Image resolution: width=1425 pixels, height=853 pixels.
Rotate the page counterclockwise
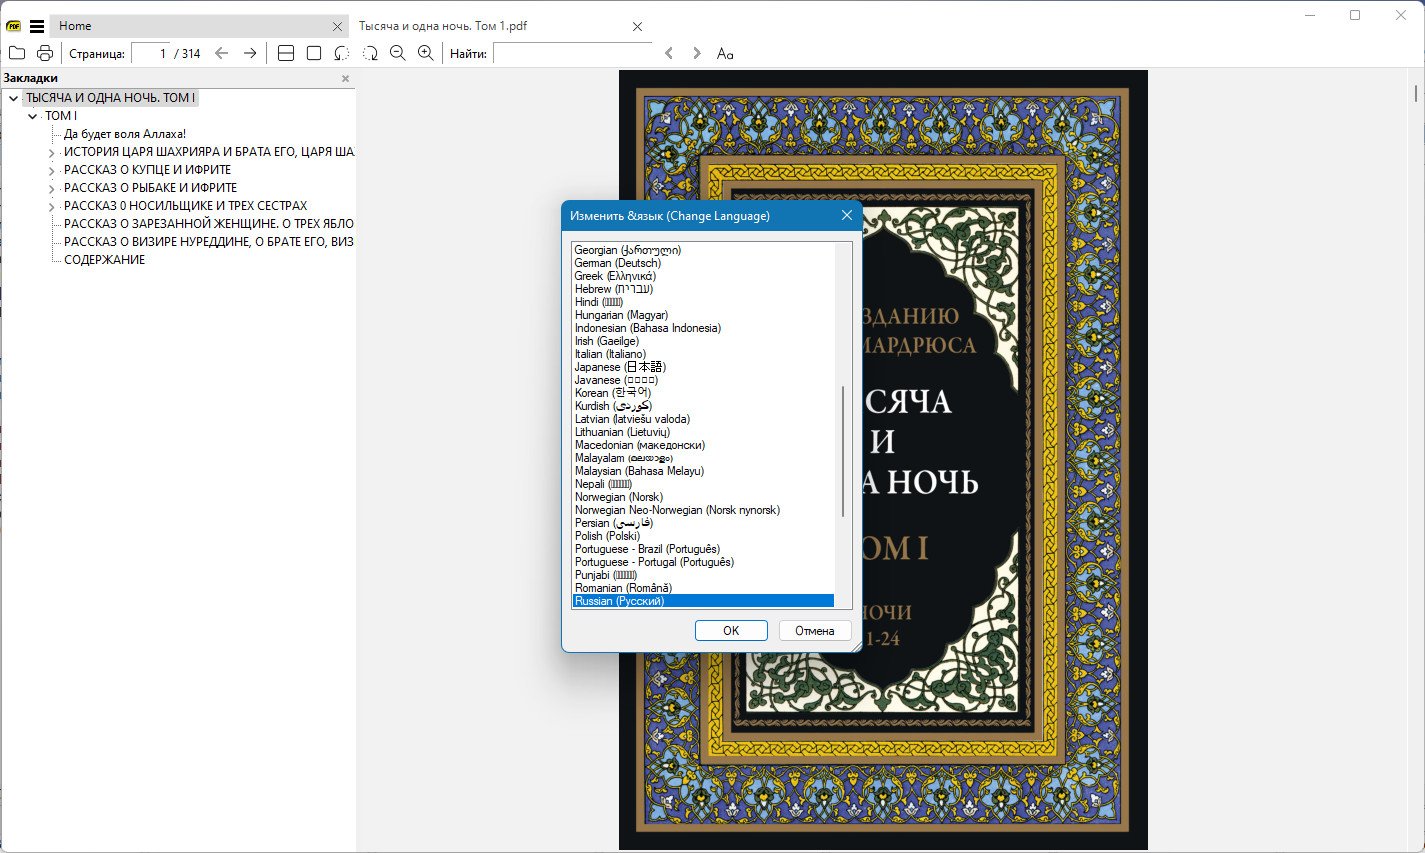[x=342, y=53]
